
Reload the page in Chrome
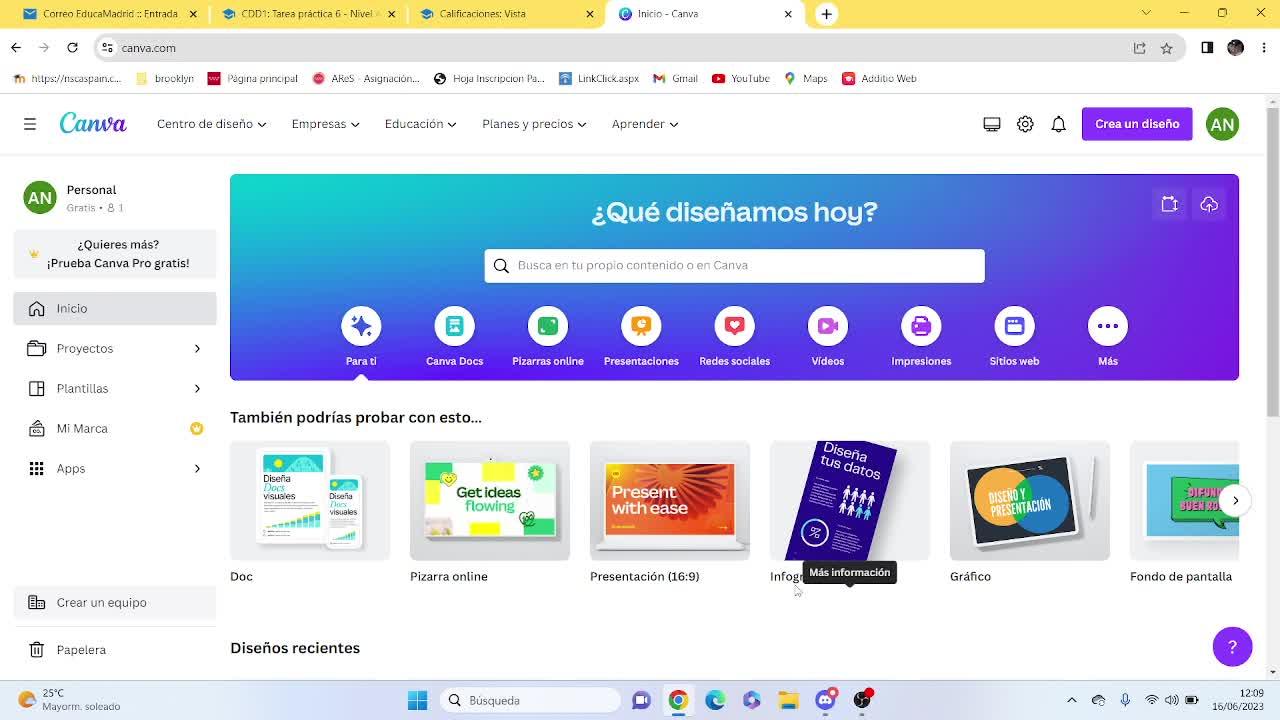coord(72,47)
